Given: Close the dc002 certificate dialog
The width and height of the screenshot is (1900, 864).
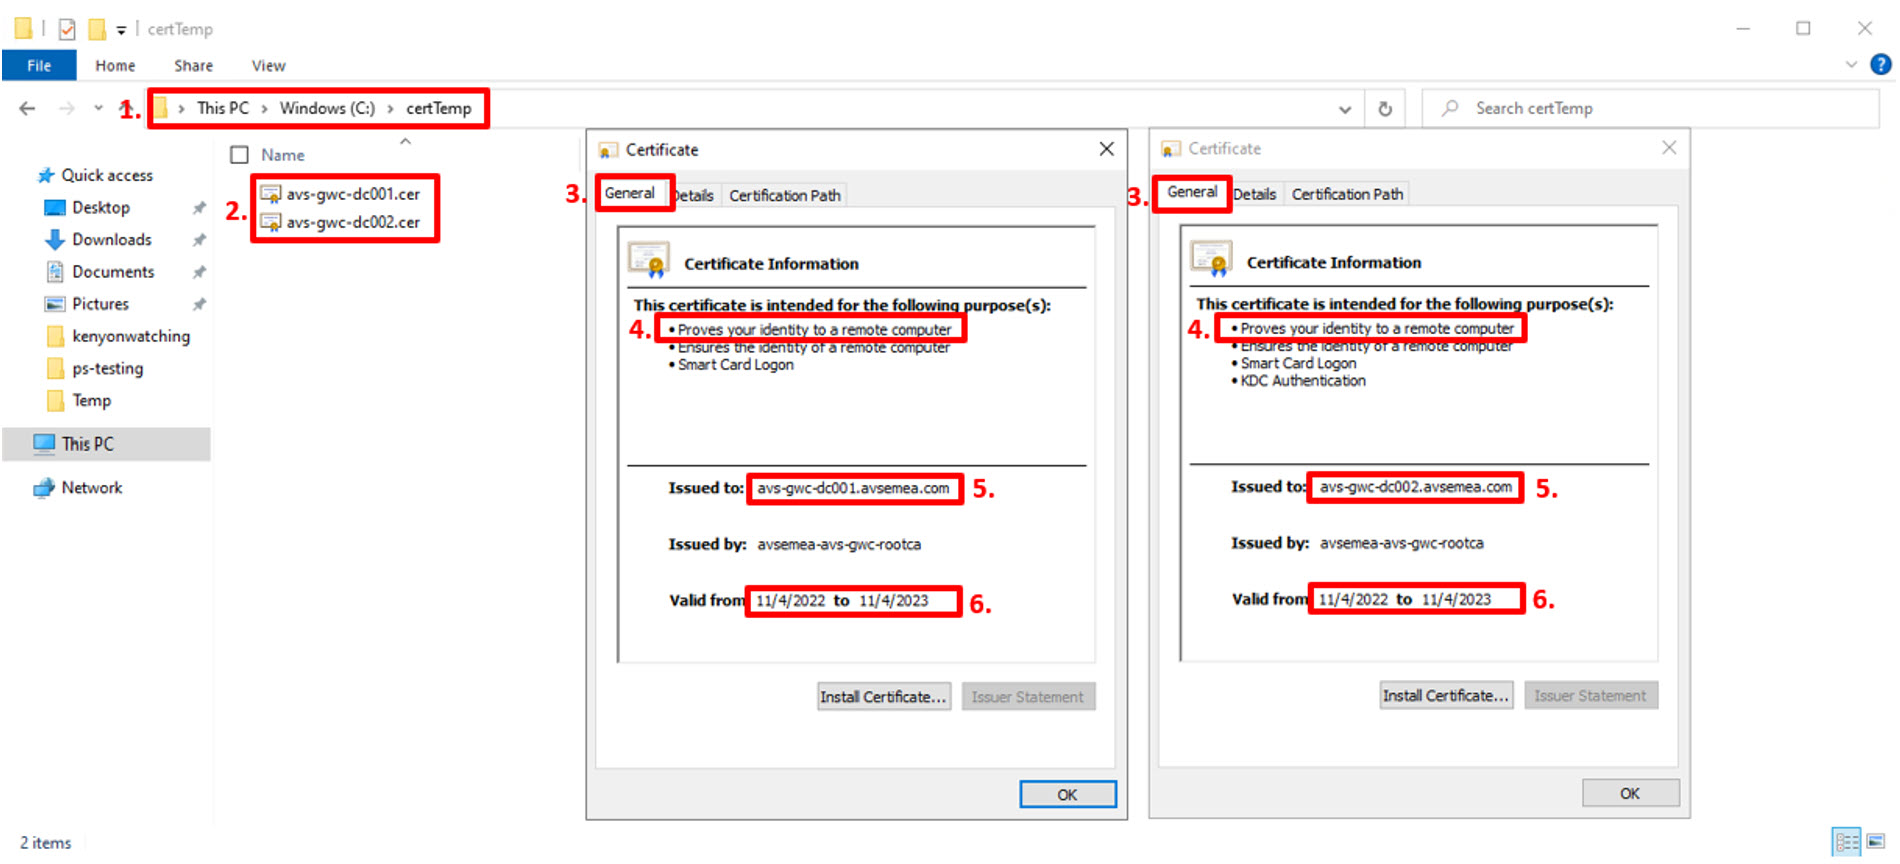Looking at the screenshot, I should pyautogui.click(x=1669, y=148).
